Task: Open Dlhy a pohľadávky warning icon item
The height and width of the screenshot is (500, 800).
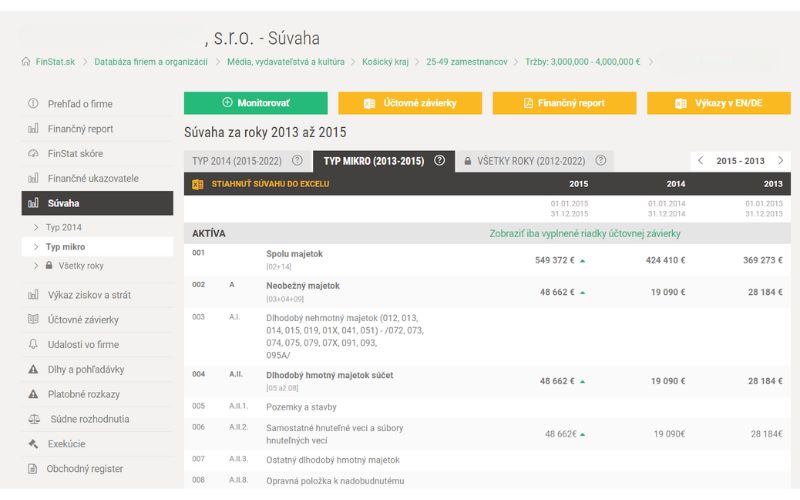Action: tap(33, 369)
